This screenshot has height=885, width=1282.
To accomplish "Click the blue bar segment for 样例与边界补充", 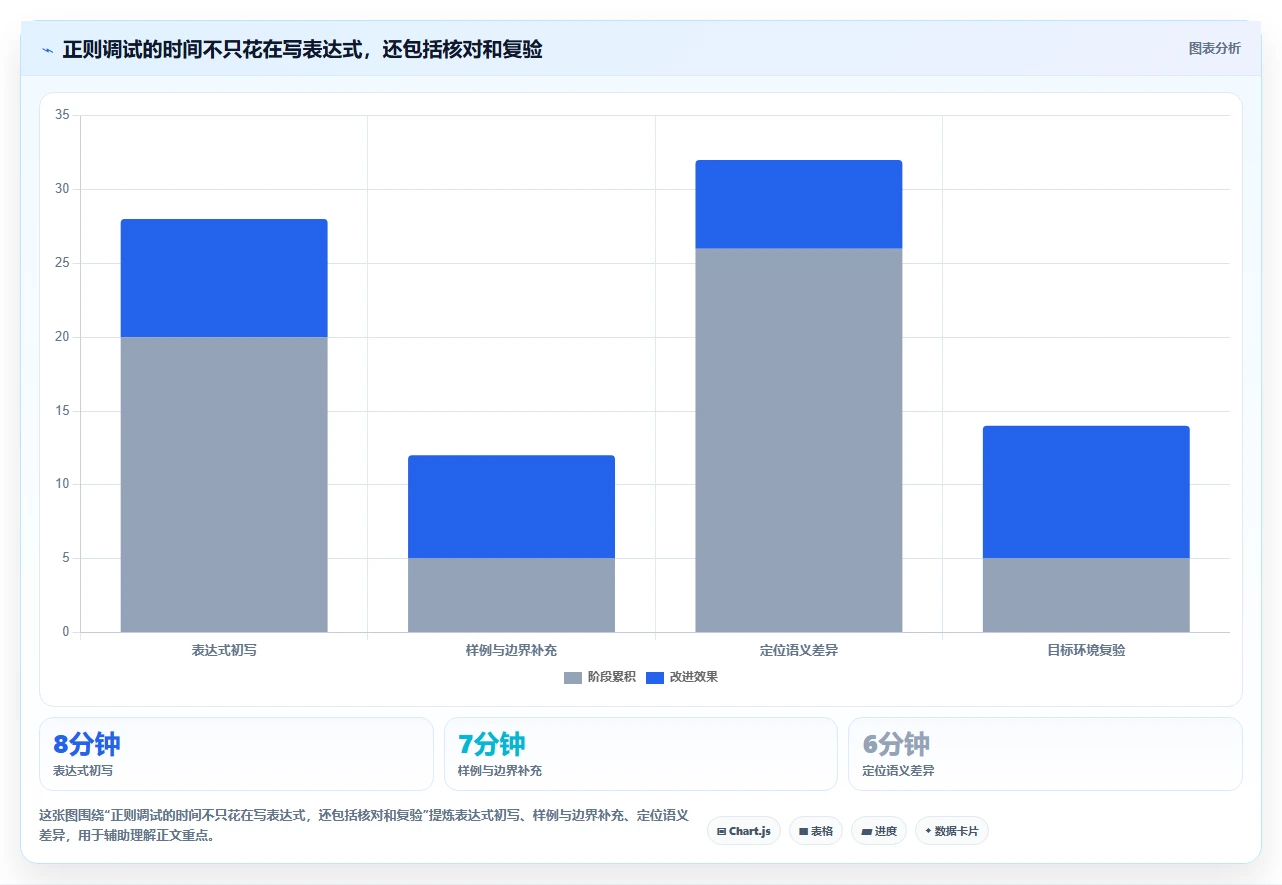I will pos(511,507).
